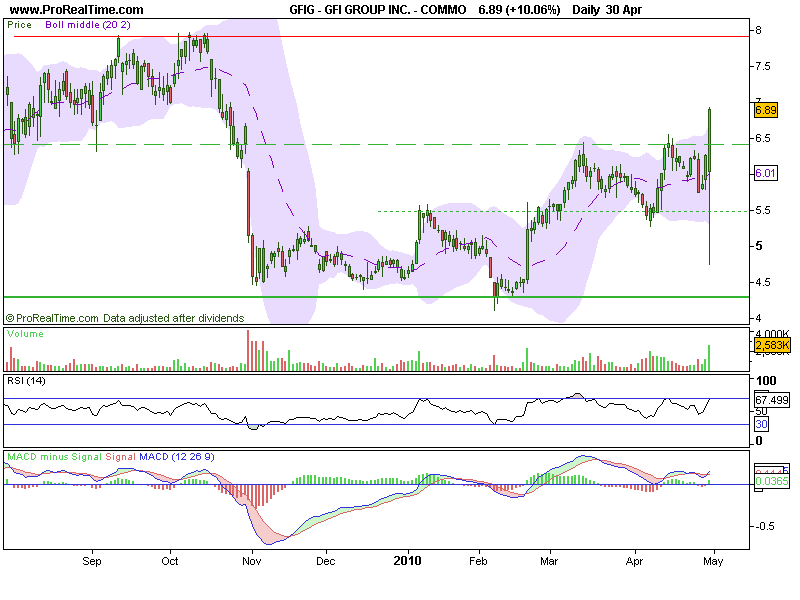Click the 6.5 price axis label
Viewport: 800px width, 600px height.
pos(763,138)
